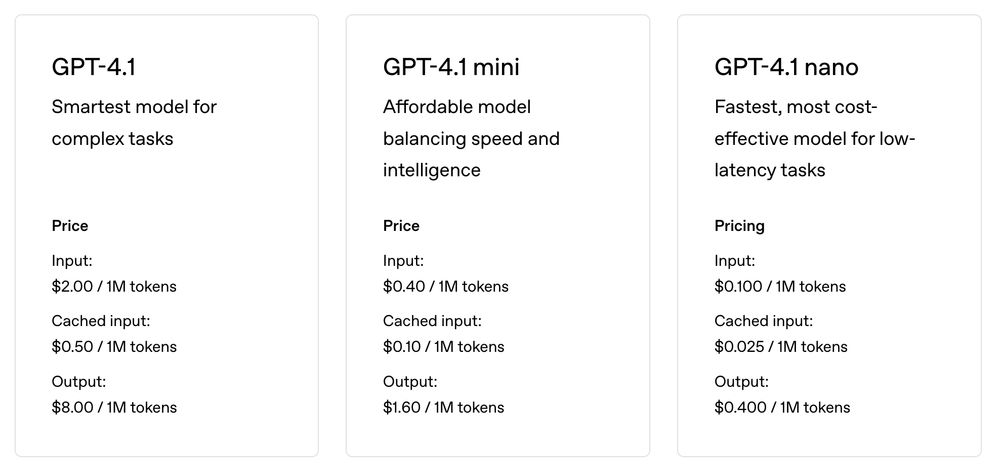The height and width of the screenshot is (473, 1000).
Task: Select the Price label in GPT-4.1 mini card
Action: (x=401, y=226)
